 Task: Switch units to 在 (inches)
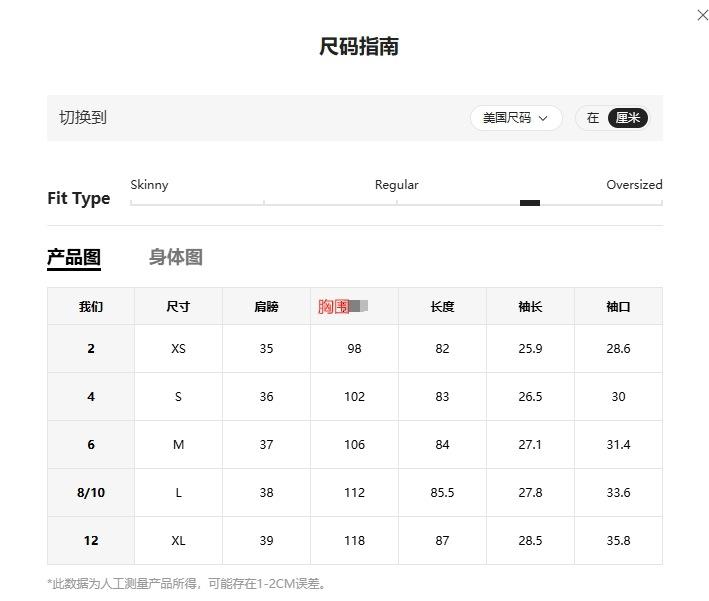point(593,118)
